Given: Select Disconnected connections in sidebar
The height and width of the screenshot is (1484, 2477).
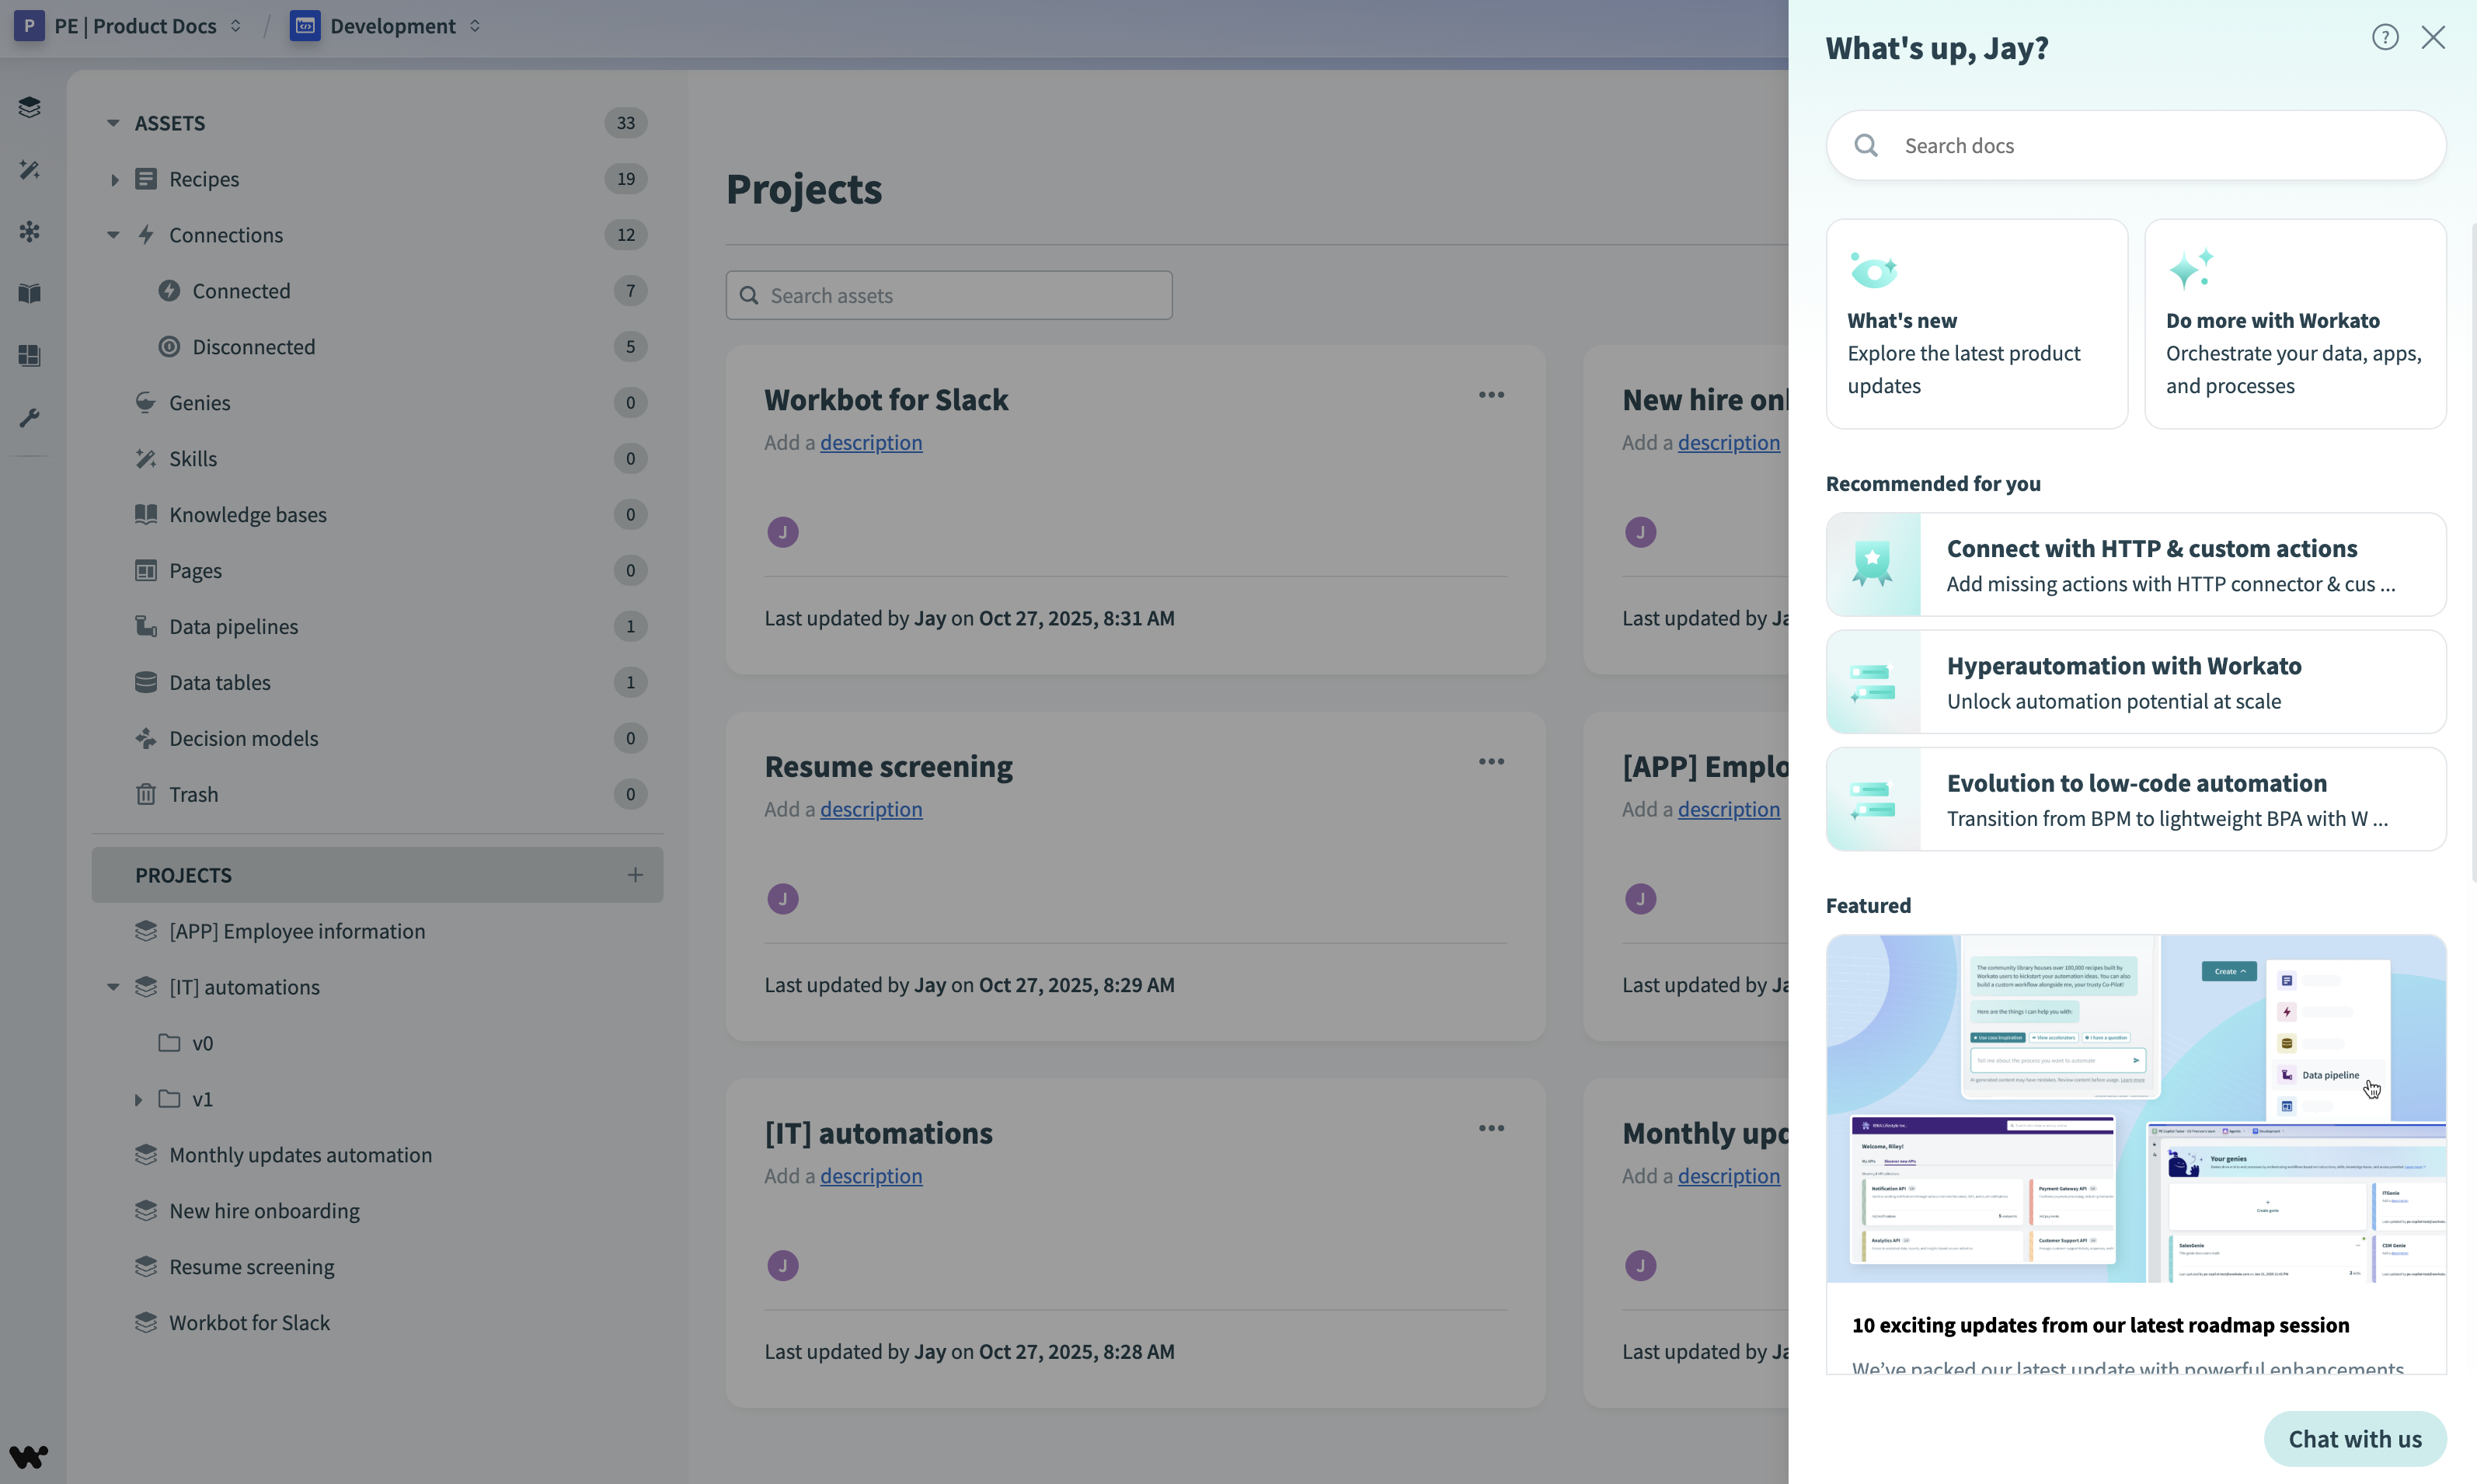Looking at the screenshot, I should click(x=253, y=347).
